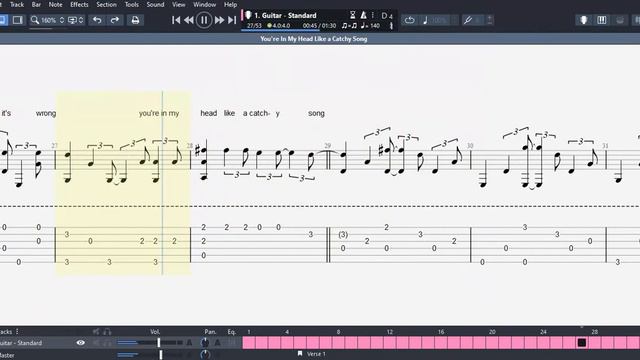Viewport: 640px width, 360px height.
Task: Jump to the first bar
Action: (176, 20)
